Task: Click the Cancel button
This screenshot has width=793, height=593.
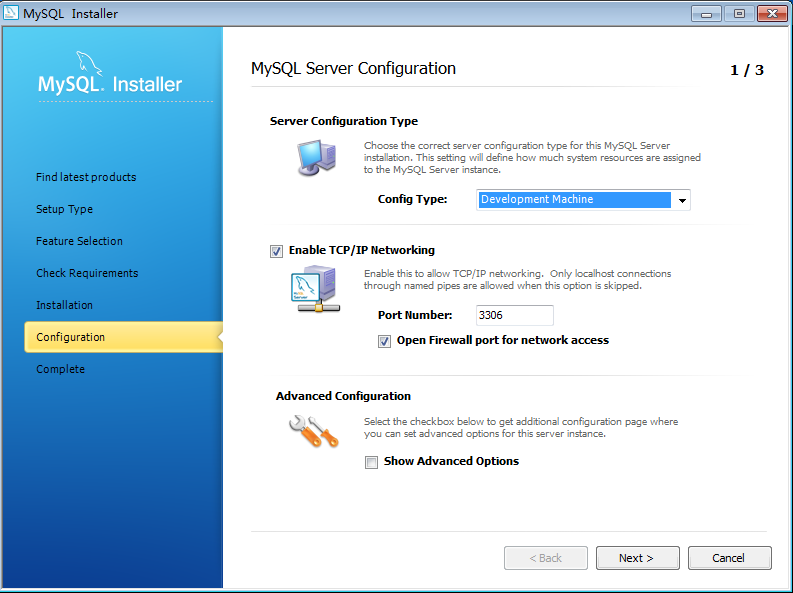Action: coord(729,558)
